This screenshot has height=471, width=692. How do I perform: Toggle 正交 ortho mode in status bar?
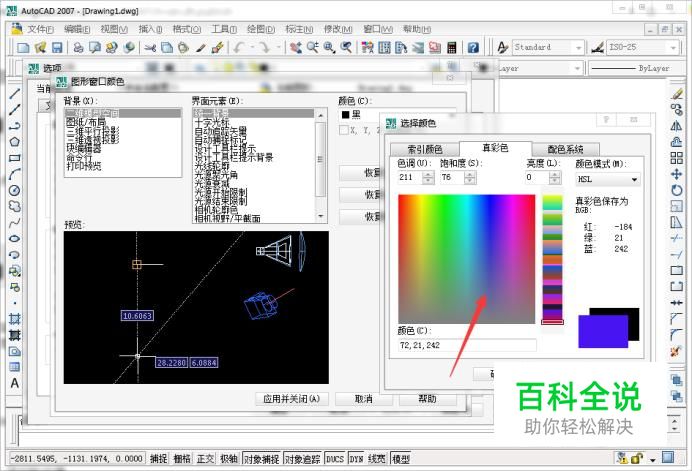(205, 459)
